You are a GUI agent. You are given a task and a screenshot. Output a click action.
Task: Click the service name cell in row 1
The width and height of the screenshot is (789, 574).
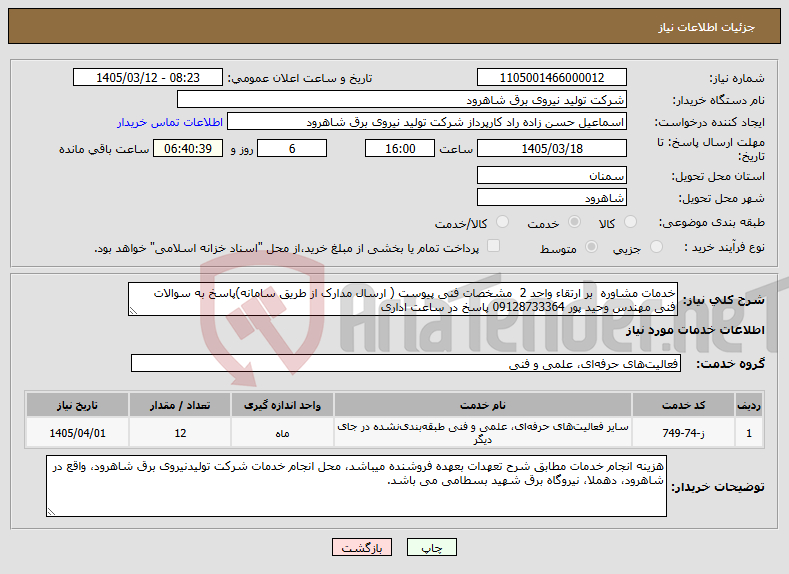click(483, 433)
